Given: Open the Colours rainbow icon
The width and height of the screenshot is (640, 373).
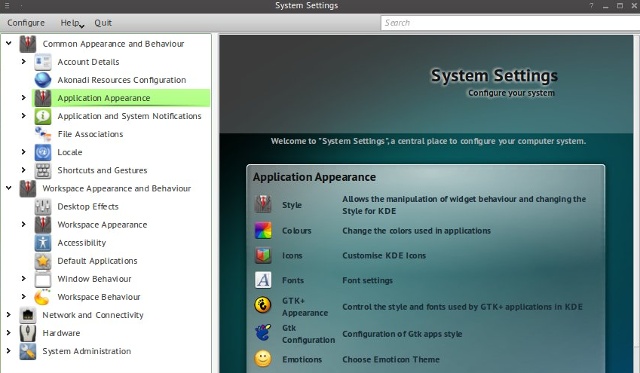Looking at the screenshot, I should tap(263, 231).
